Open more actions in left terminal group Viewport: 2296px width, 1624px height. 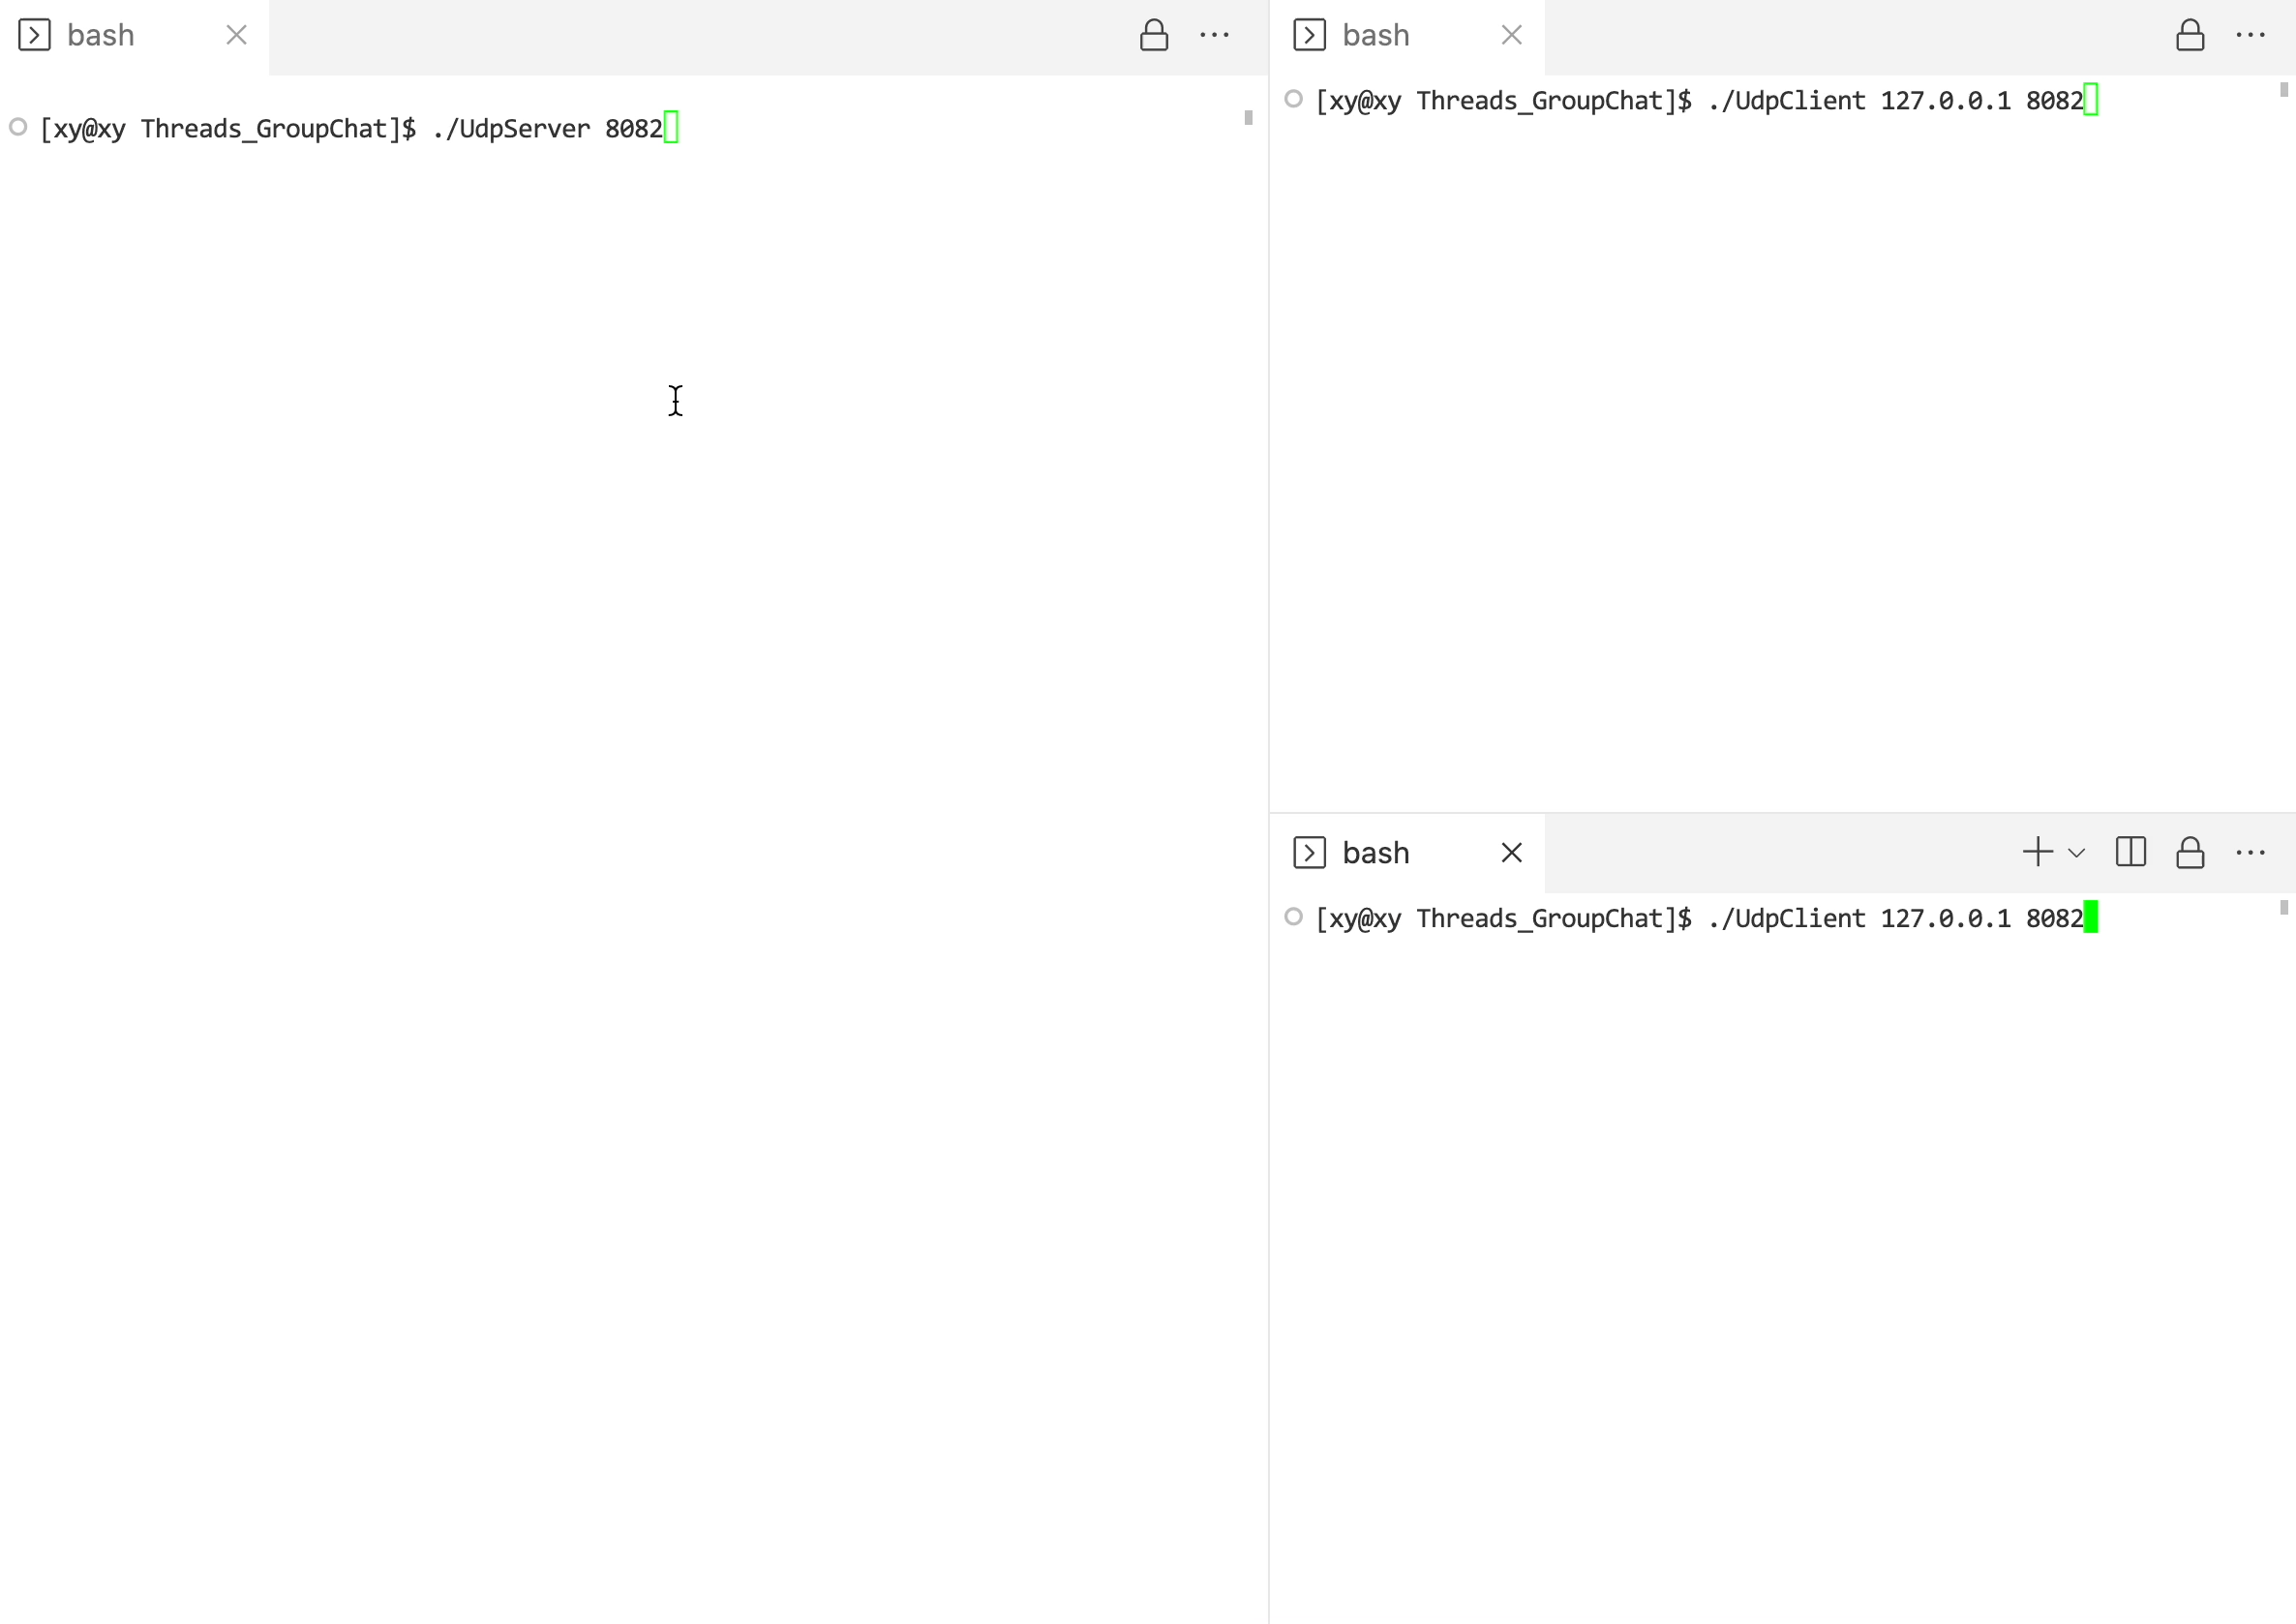[1214, 36]
